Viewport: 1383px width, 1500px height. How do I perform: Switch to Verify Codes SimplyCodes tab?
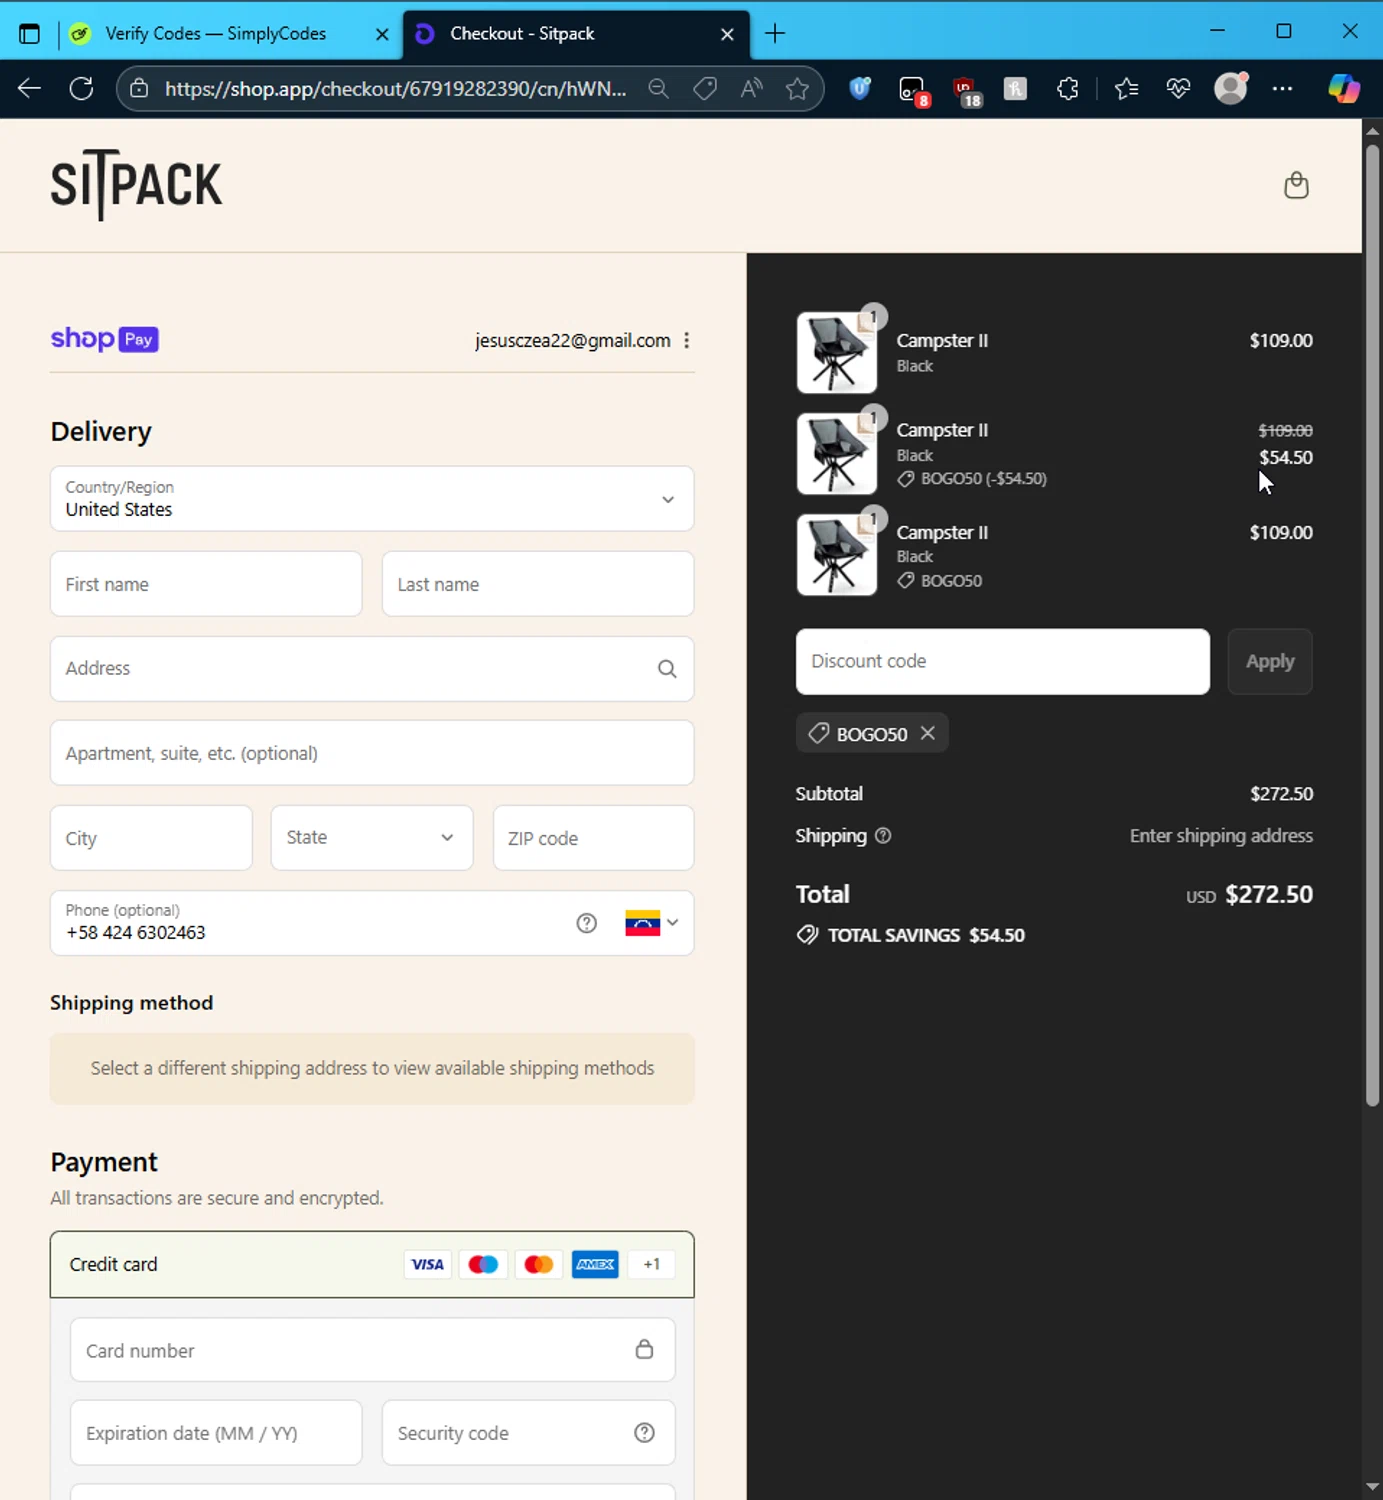click(x=229, y=34)
